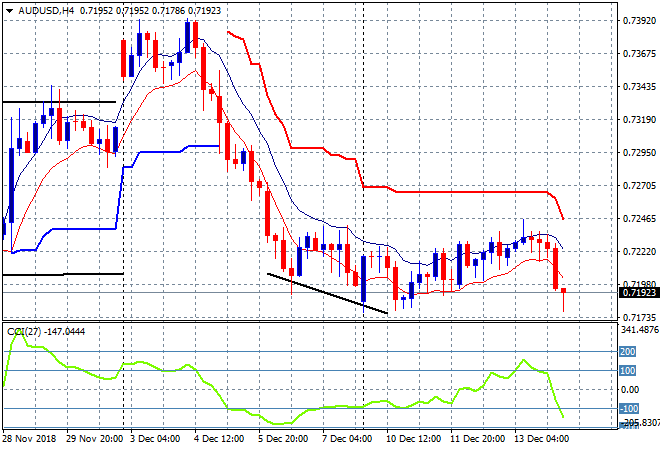
Task: Click the 5 Dec 20:00 time label
Action: (x=282, y=439)
